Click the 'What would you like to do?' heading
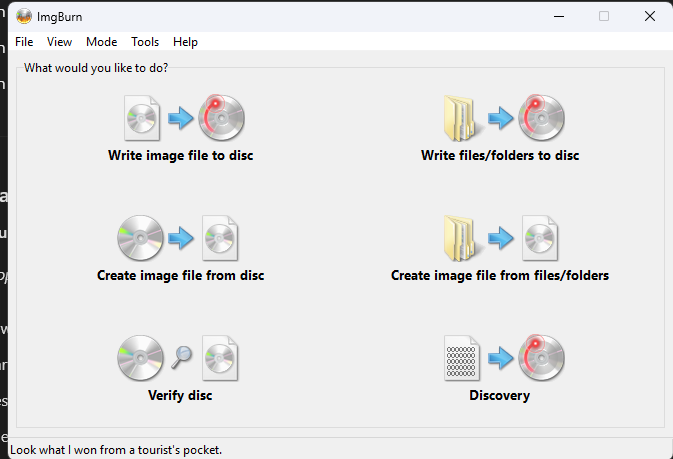This screenshot has height=459, width=673. (96, 68)
